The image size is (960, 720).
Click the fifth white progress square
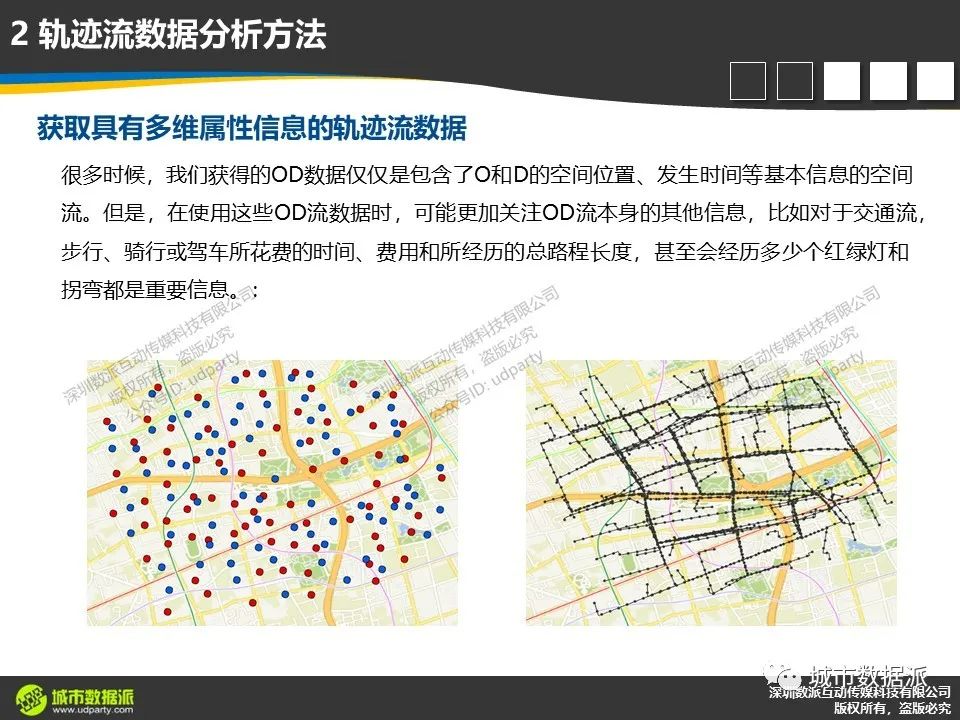click(935, 81)
